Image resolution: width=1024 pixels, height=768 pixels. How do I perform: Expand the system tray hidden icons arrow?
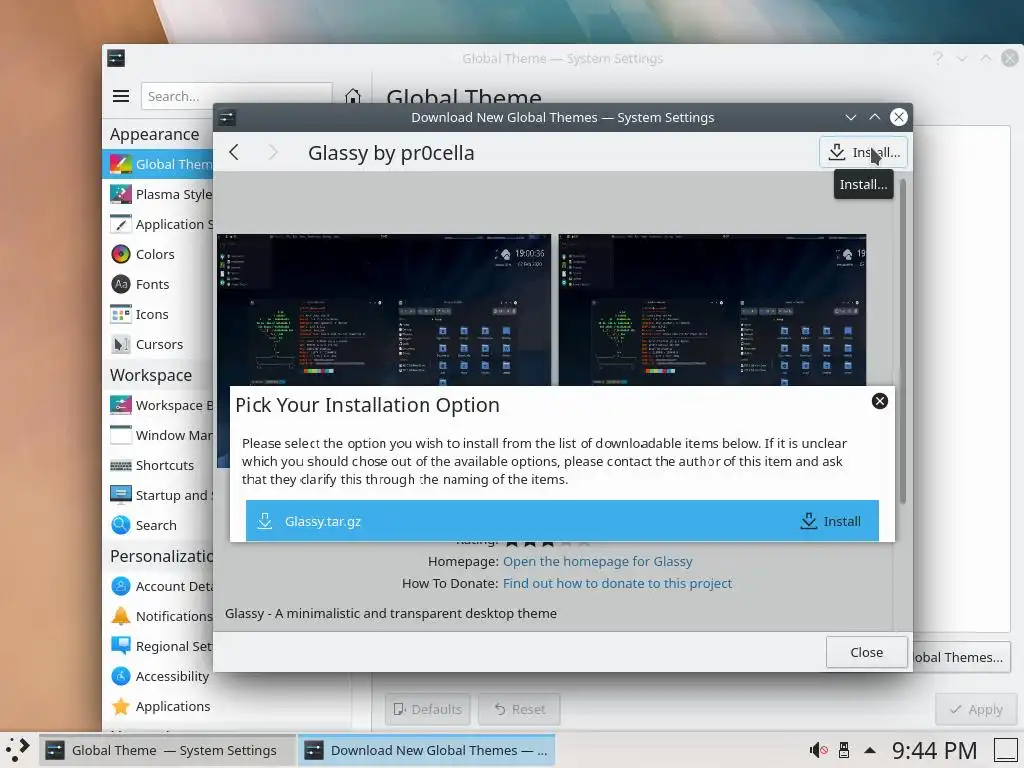[x=870, y=750]
